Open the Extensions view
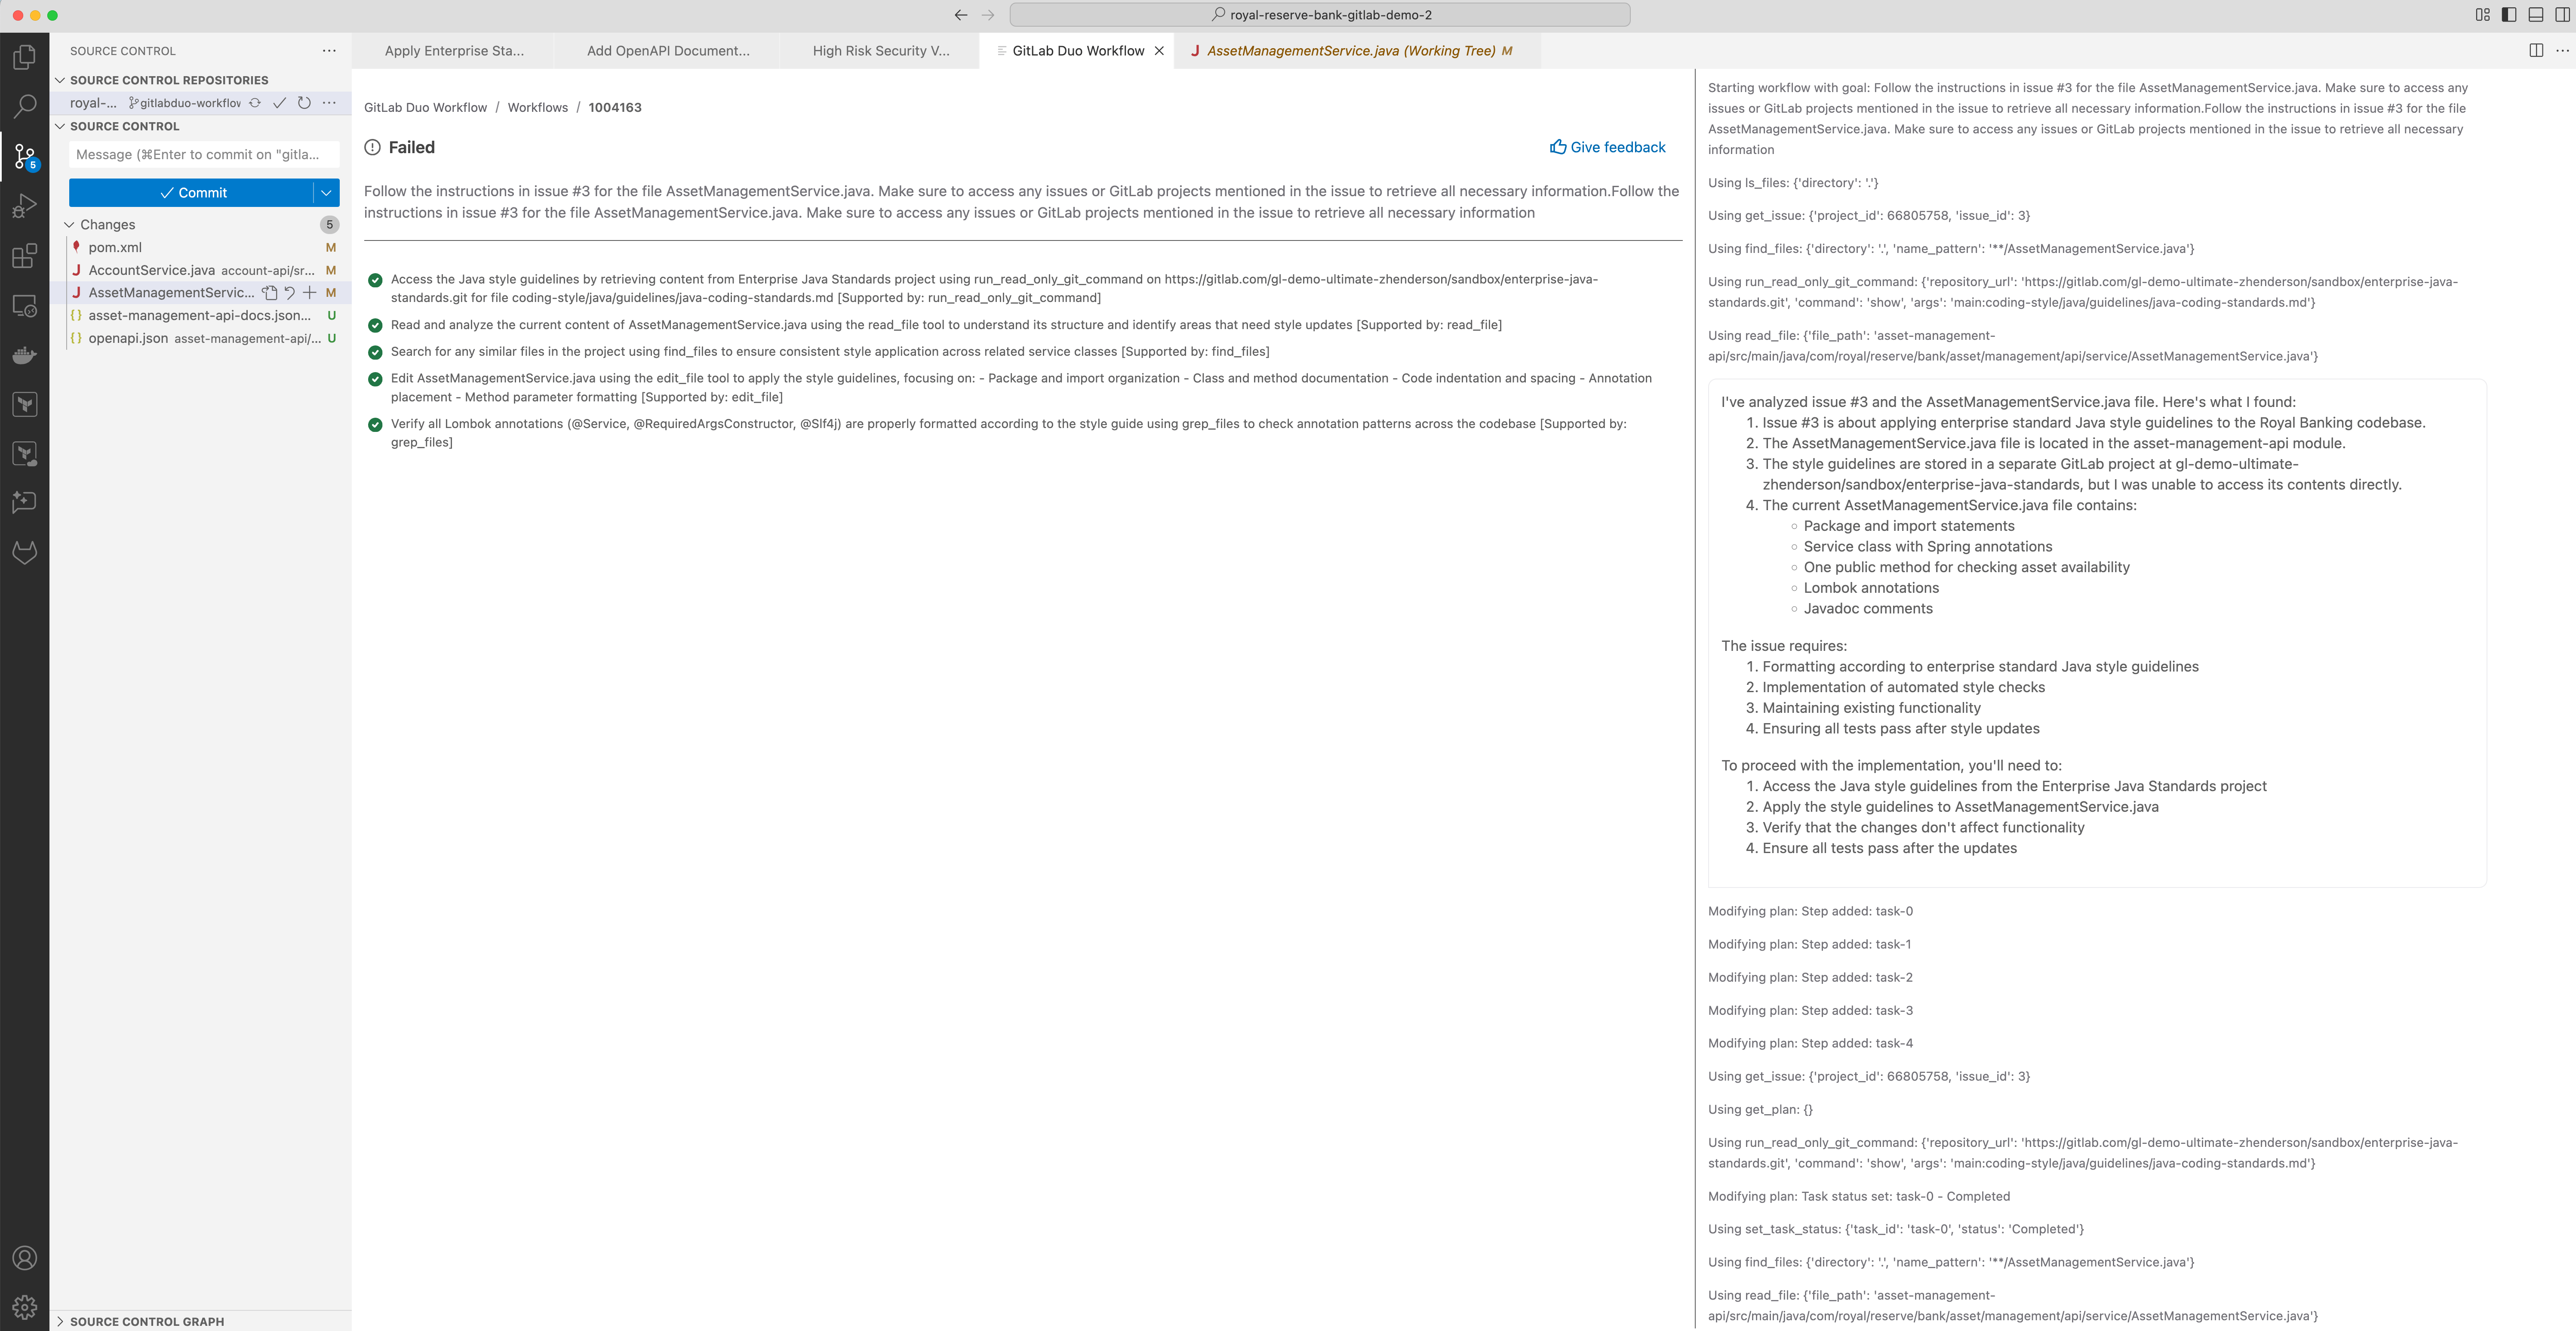The width and height of the screenshot is (2576, 1331). click(24, 256)
